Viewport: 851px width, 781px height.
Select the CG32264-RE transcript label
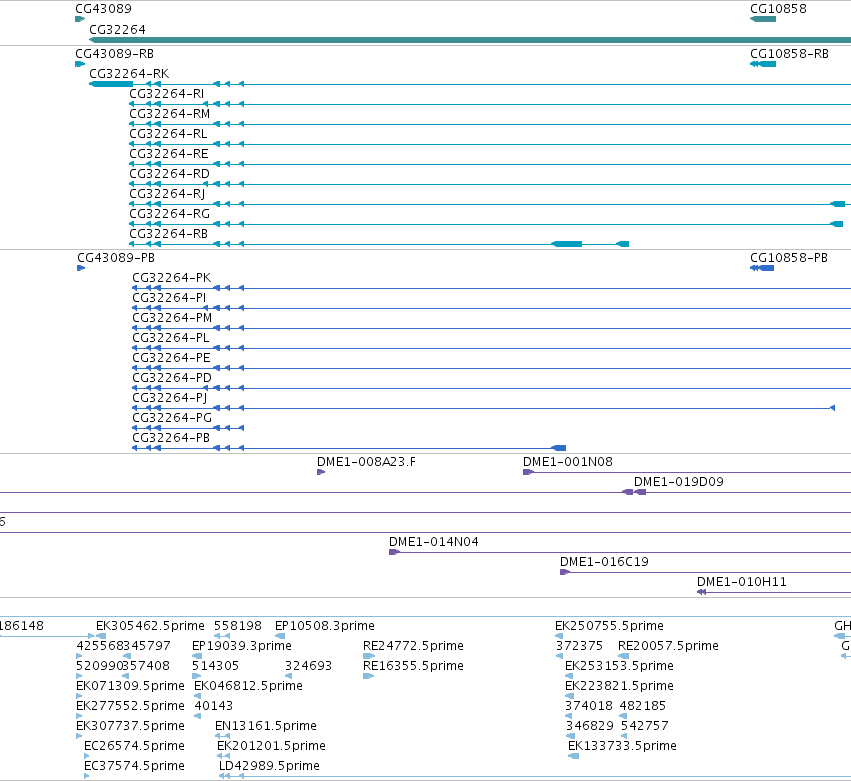(169, 154)
